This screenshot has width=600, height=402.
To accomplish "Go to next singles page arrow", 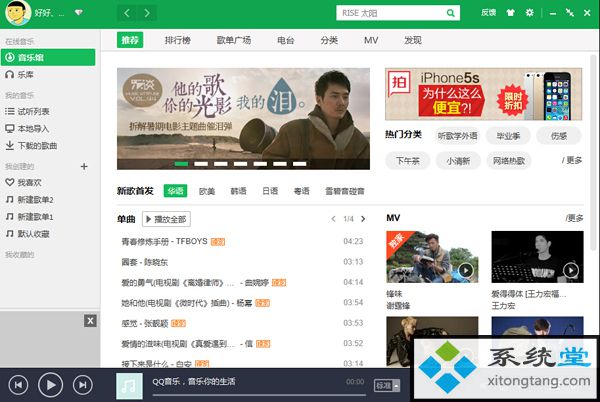I will point(363,219).
